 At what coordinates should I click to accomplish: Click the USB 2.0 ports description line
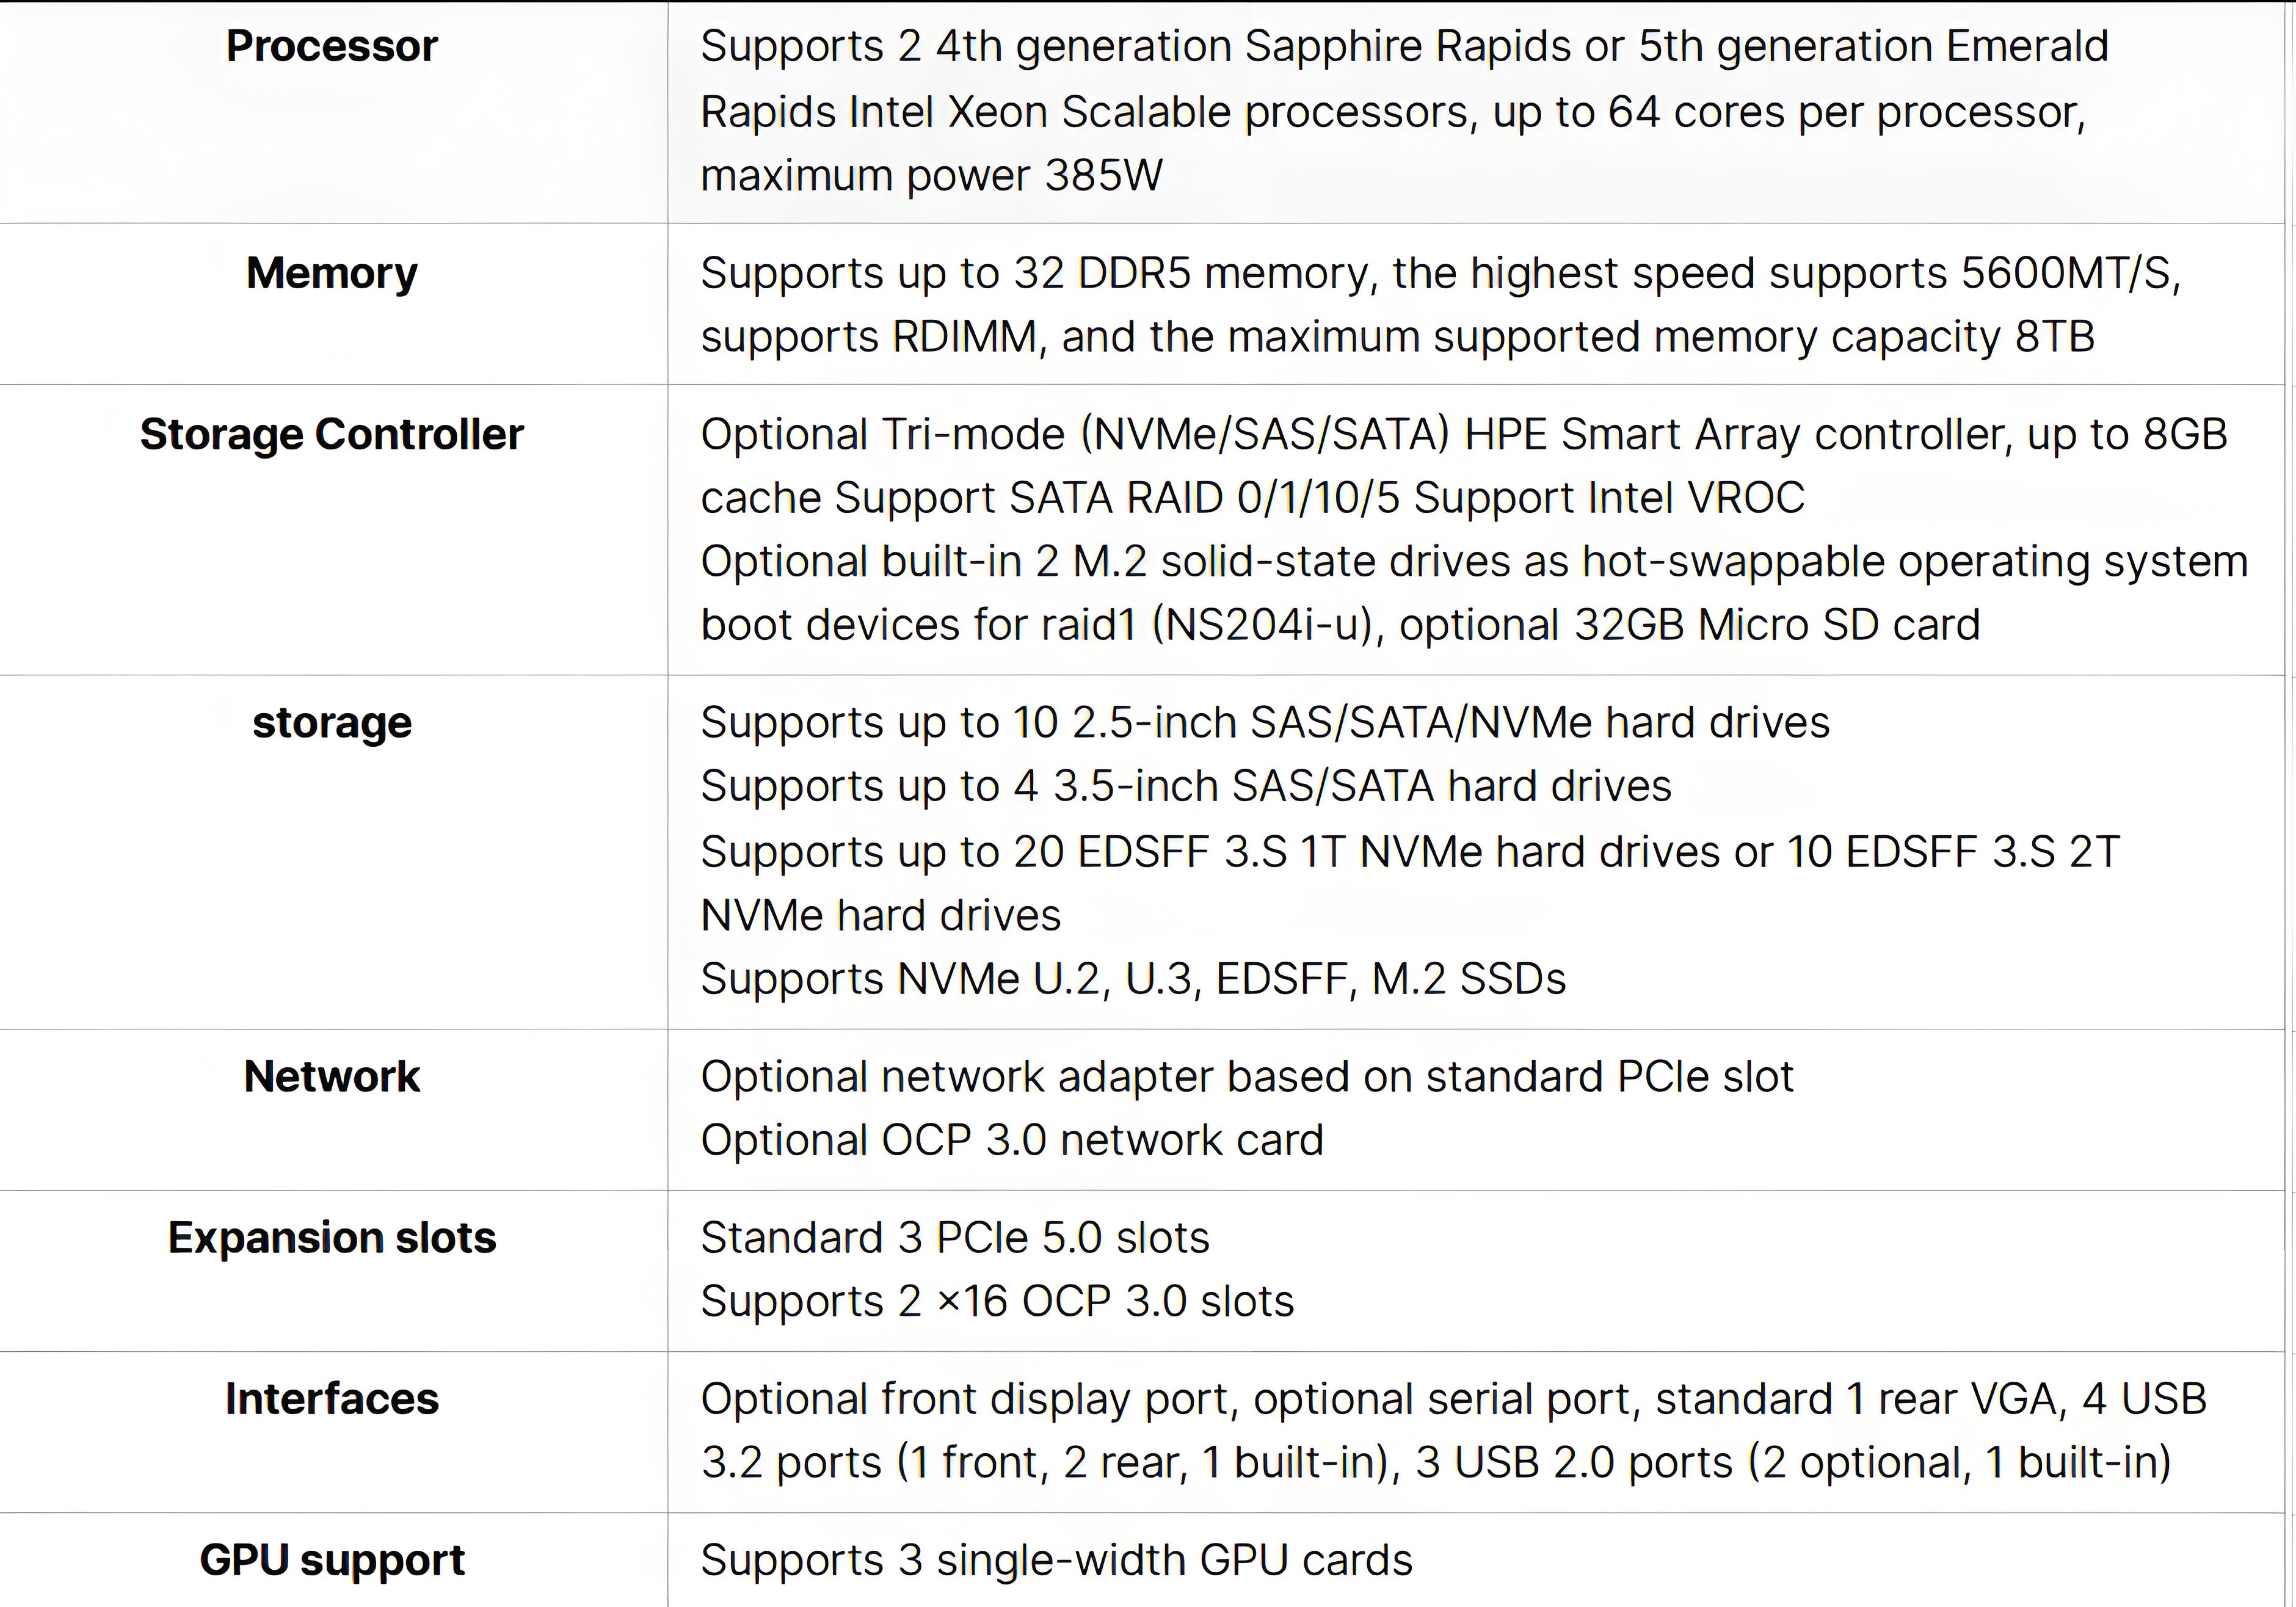pos(1436,1463)
